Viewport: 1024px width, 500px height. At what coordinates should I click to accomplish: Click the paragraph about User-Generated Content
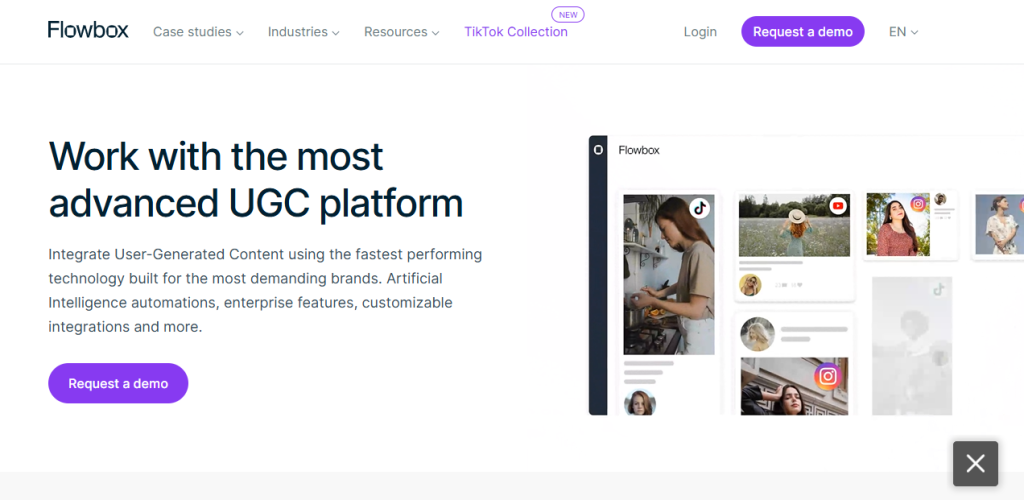[265, 290]
